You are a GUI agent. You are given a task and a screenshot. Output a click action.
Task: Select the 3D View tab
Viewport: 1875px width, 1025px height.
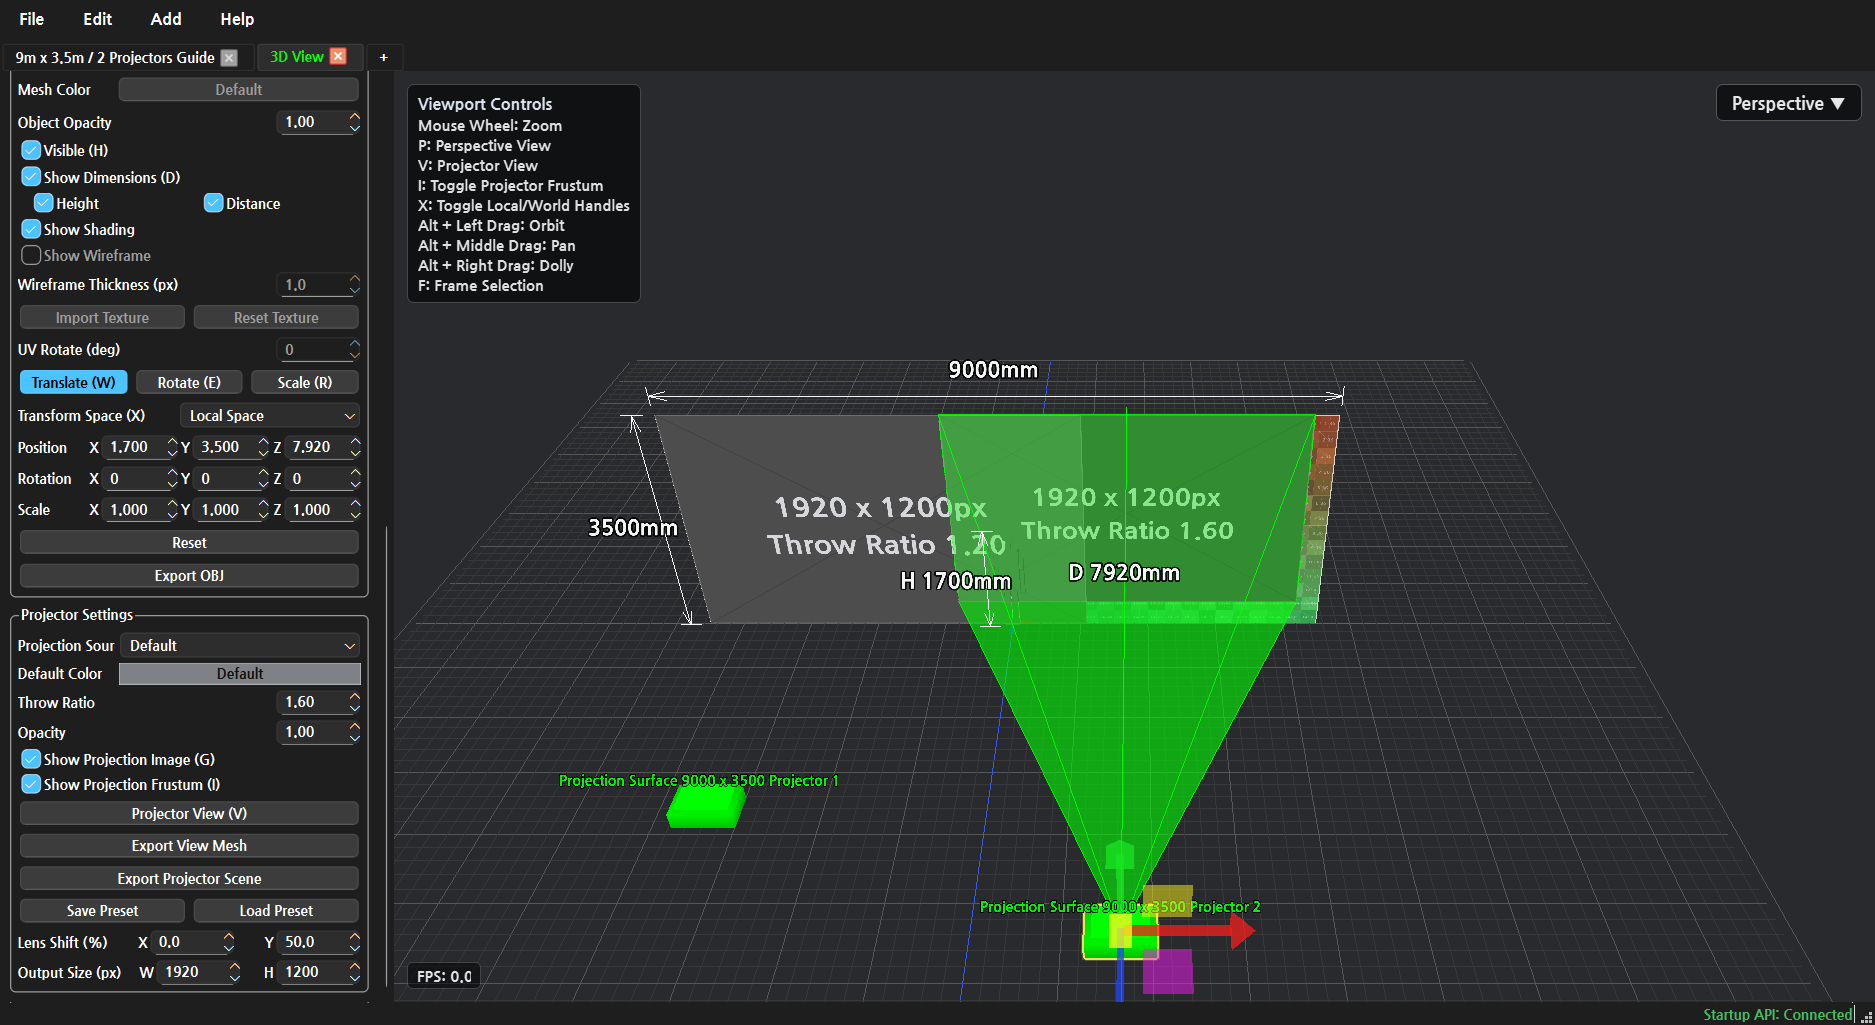(x=297, y=57)
